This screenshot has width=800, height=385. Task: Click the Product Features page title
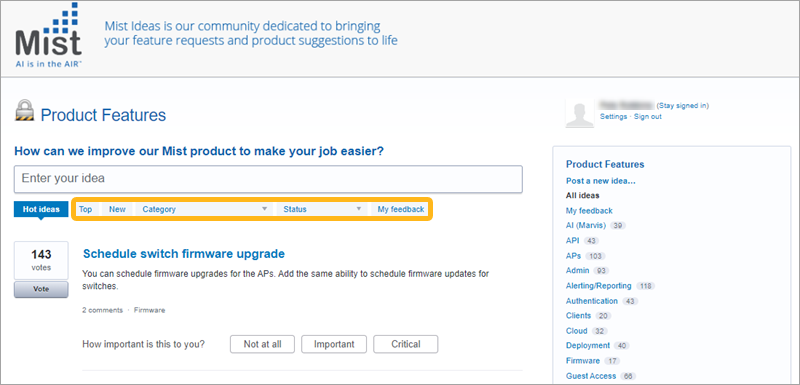point(103,115)
